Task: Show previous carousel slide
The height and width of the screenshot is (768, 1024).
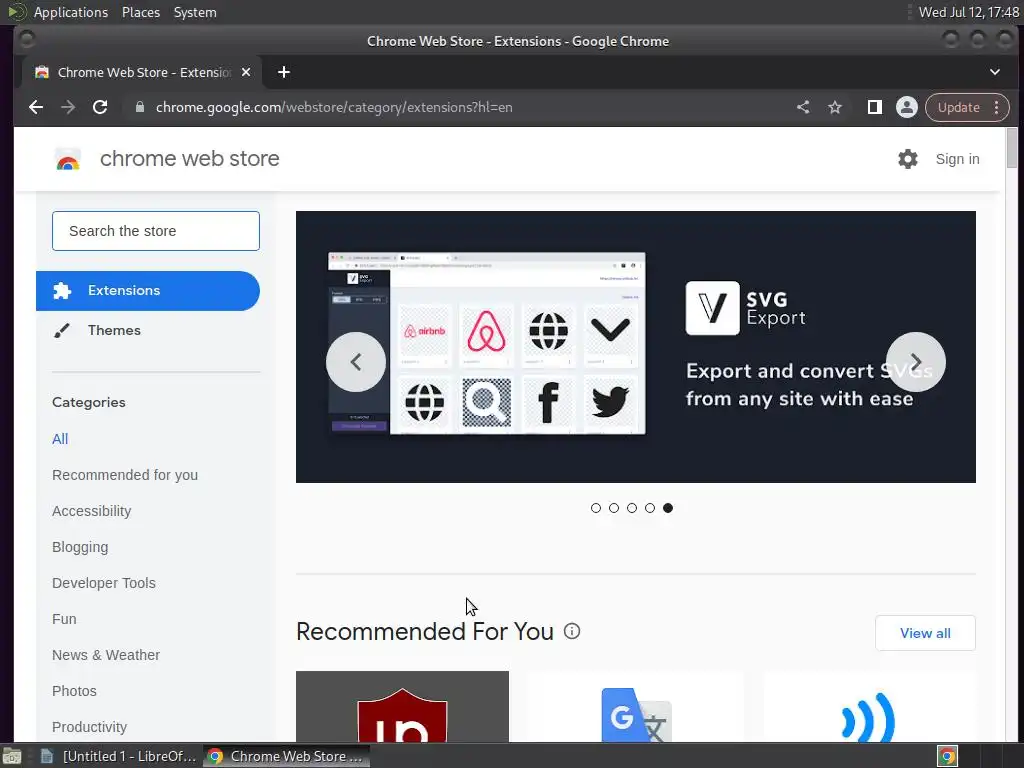Action: coord(356,362)
